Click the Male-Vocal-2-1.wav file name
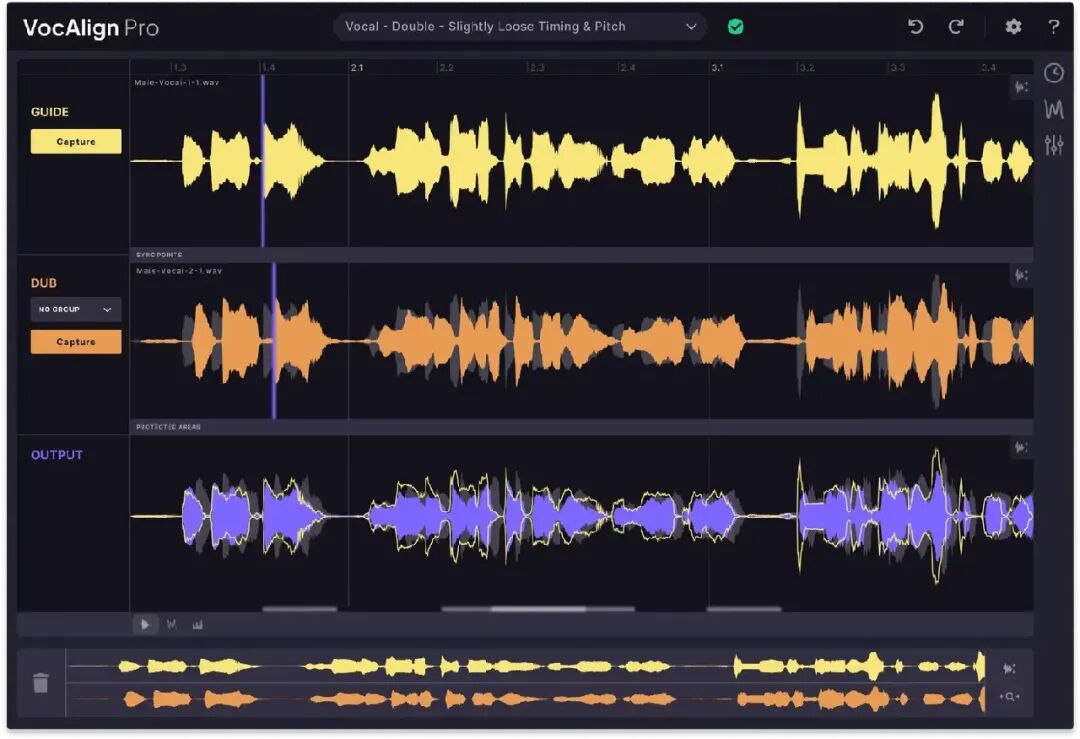Screen dimensions: 1080x739 point(178,271)
